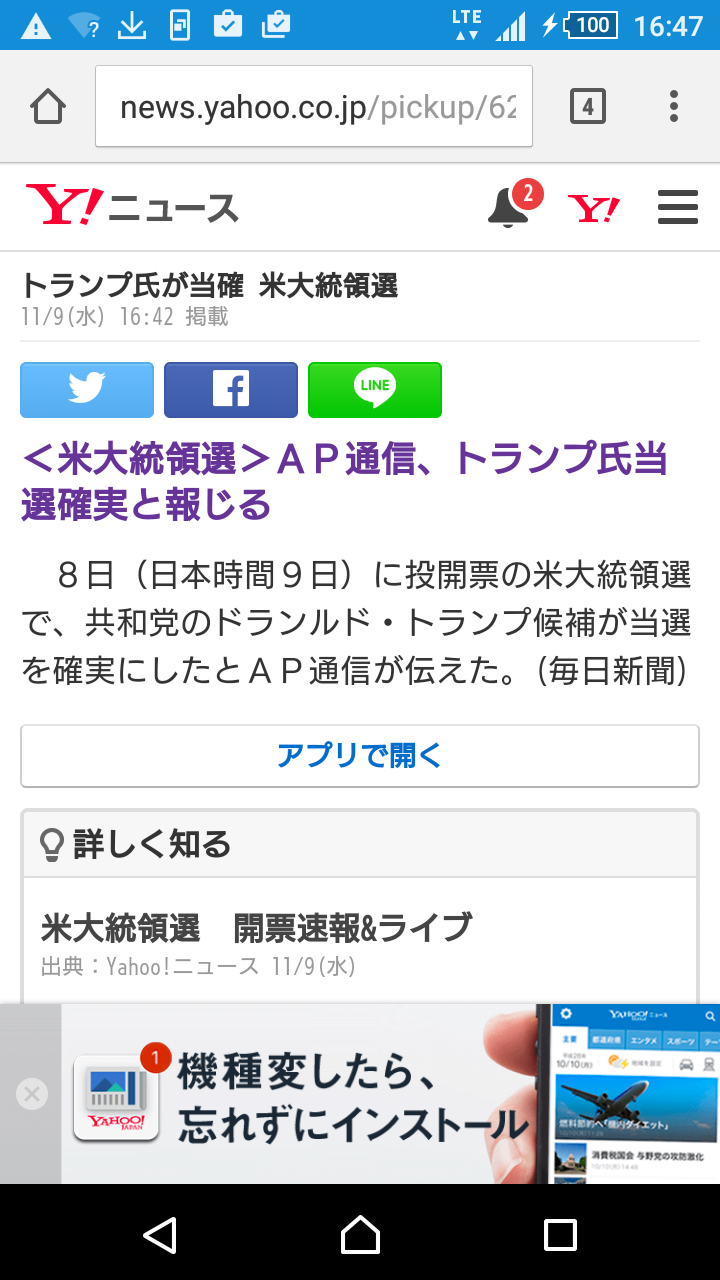Click the Y!ニュース logo
720x1280 pixels.
point(132,207)
